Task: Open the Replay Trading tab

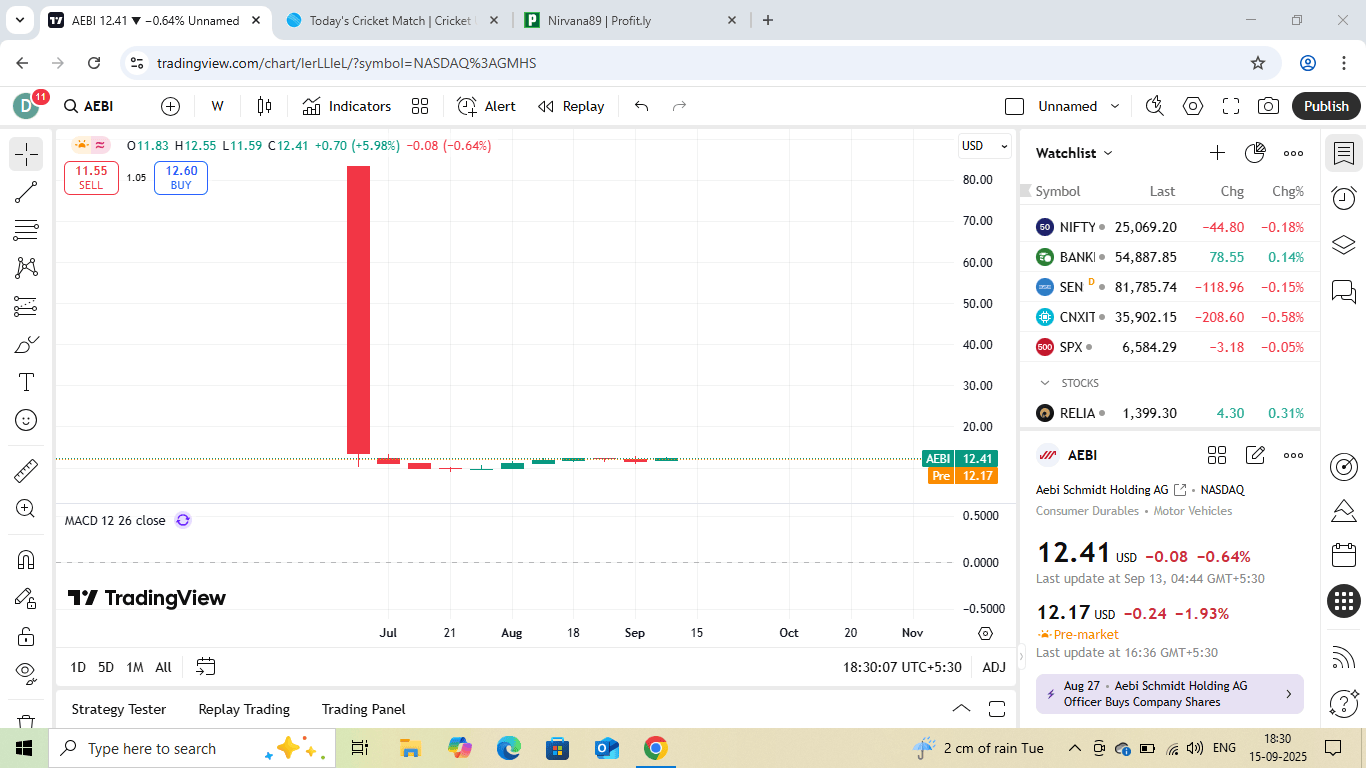Action: [244, 709]
